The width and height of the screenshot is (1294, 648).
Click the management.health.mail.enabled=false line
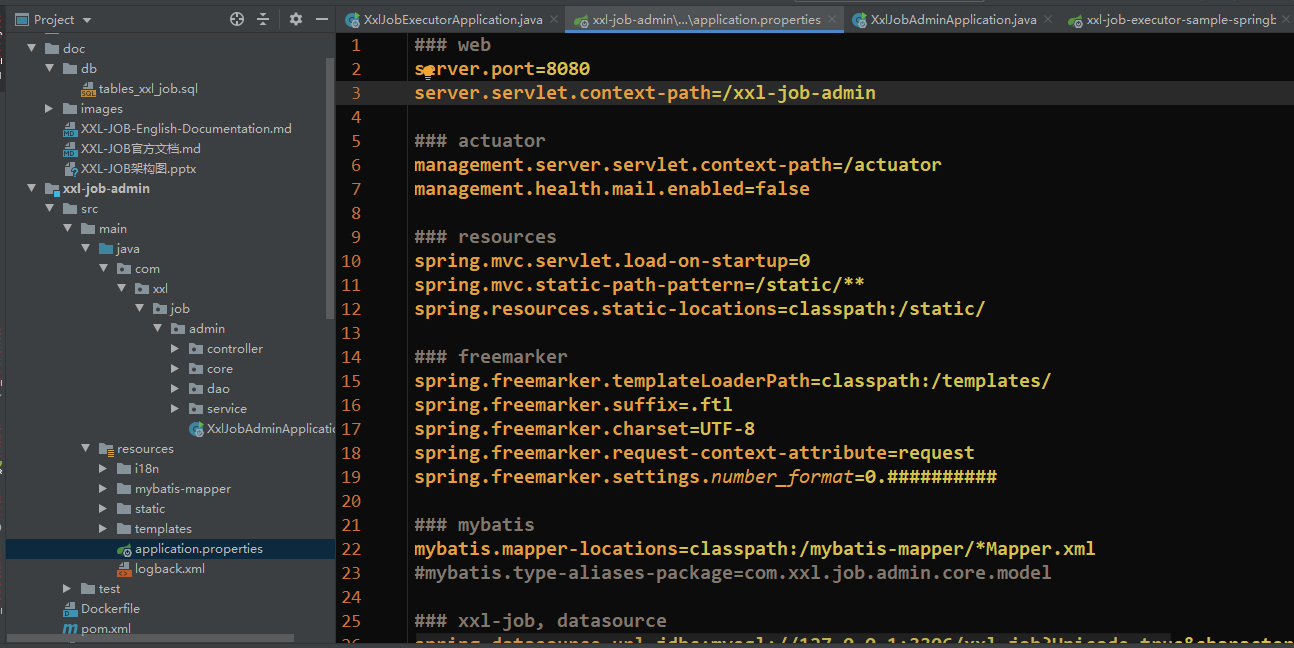(x=612, y=189)
